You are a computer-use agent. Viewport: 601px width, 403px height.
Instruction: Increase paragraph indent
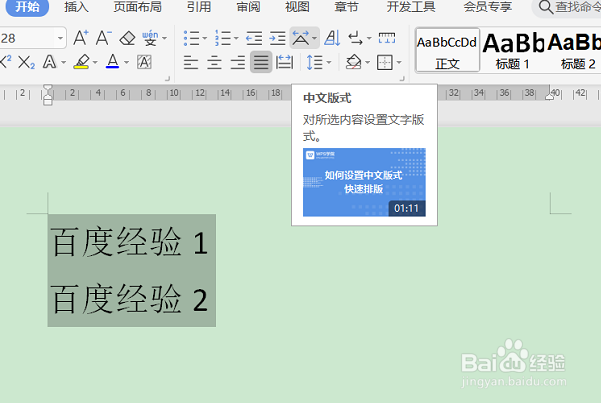pos(277,38)
